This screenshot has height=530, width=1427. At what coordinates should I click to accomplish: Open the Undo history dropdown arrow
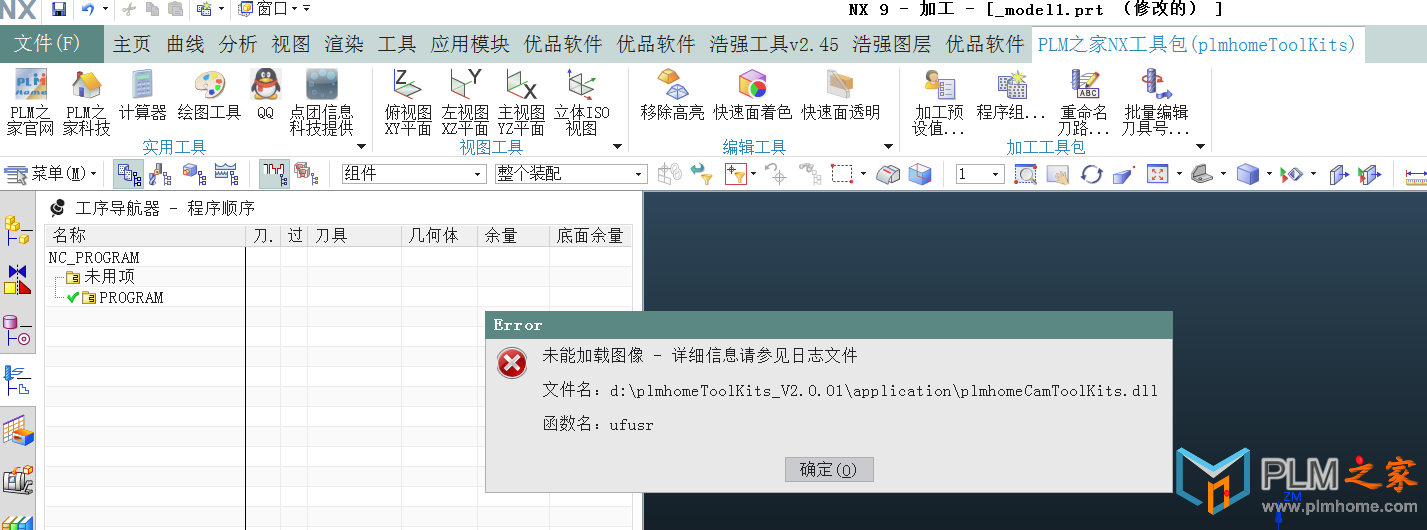coord(104,9)
